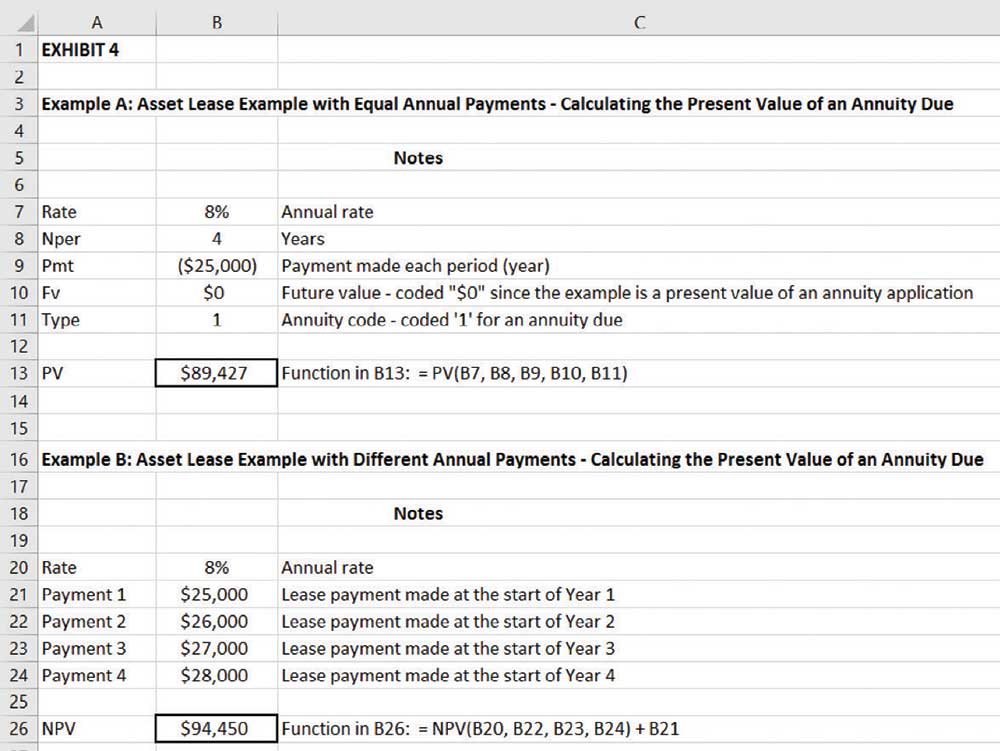Screen dimensions: 1000x751
Task: Click the Year 2 lease payment note
Action: 448,622
